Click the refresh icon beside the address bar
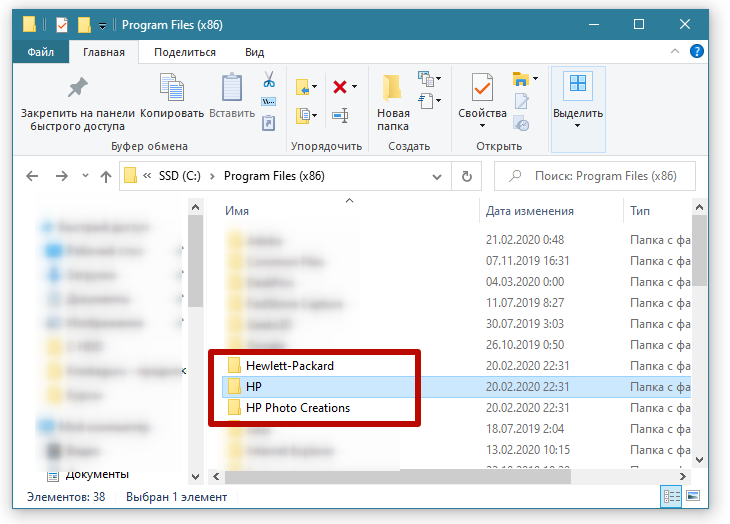The height and width of the screenshot is (524, 730). (466, 176)
